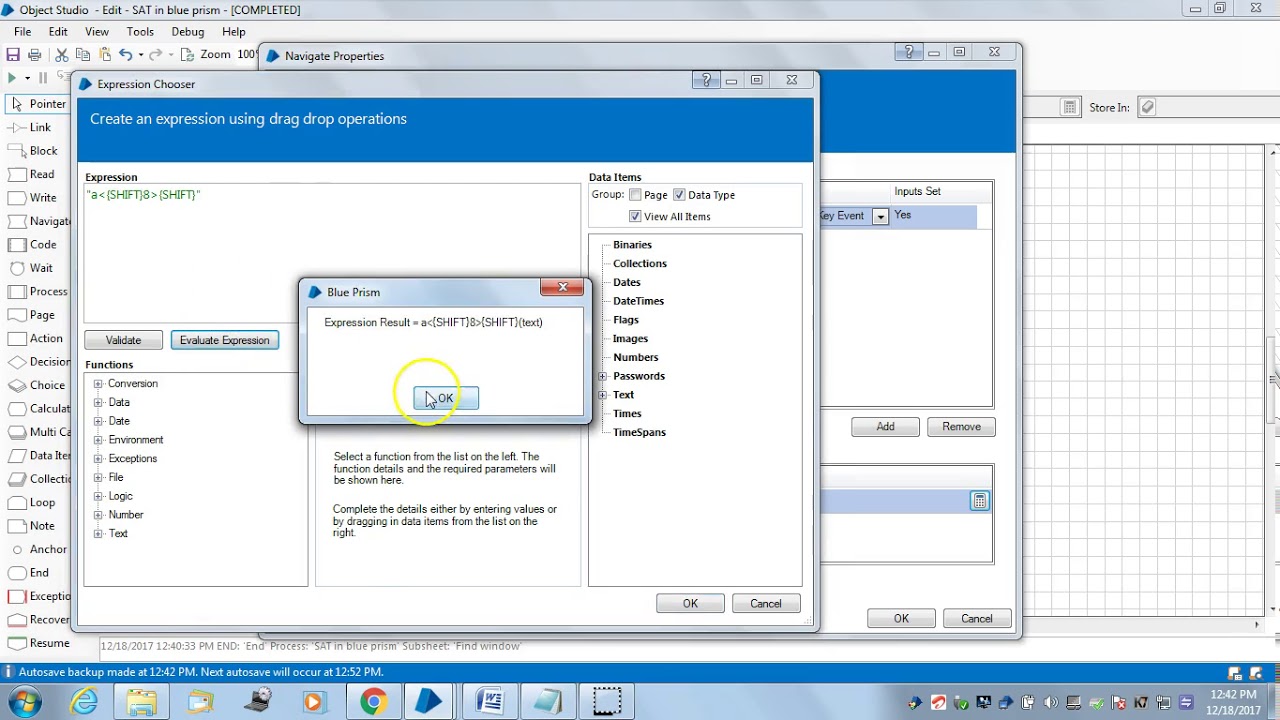Click the Store In data item picker icon
This screenshot has height=720, width=1280.
coord(1147,107)
